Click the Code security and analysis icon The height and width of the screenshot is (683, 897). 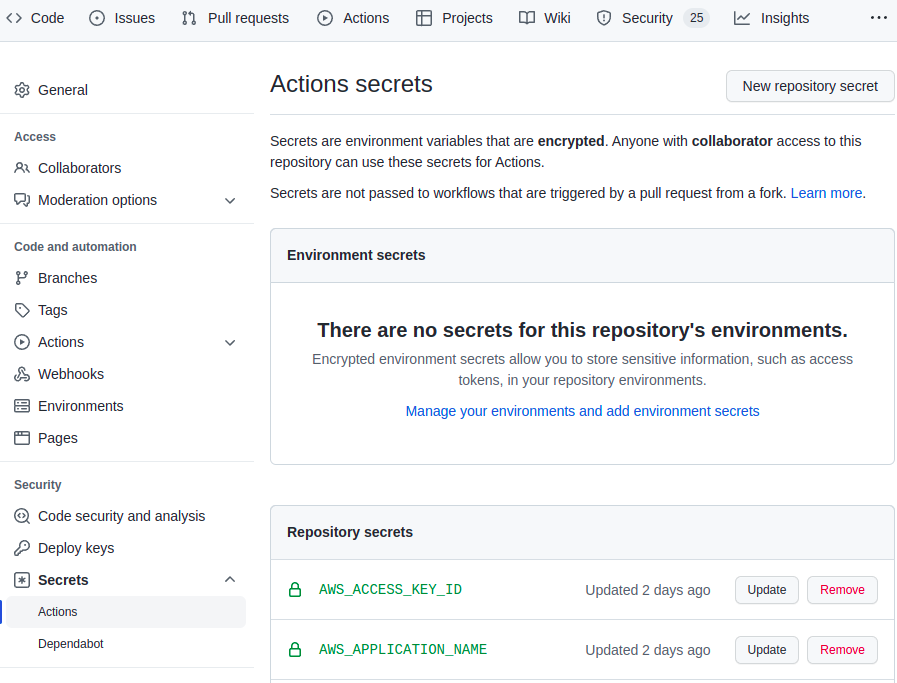pos(22,516)
